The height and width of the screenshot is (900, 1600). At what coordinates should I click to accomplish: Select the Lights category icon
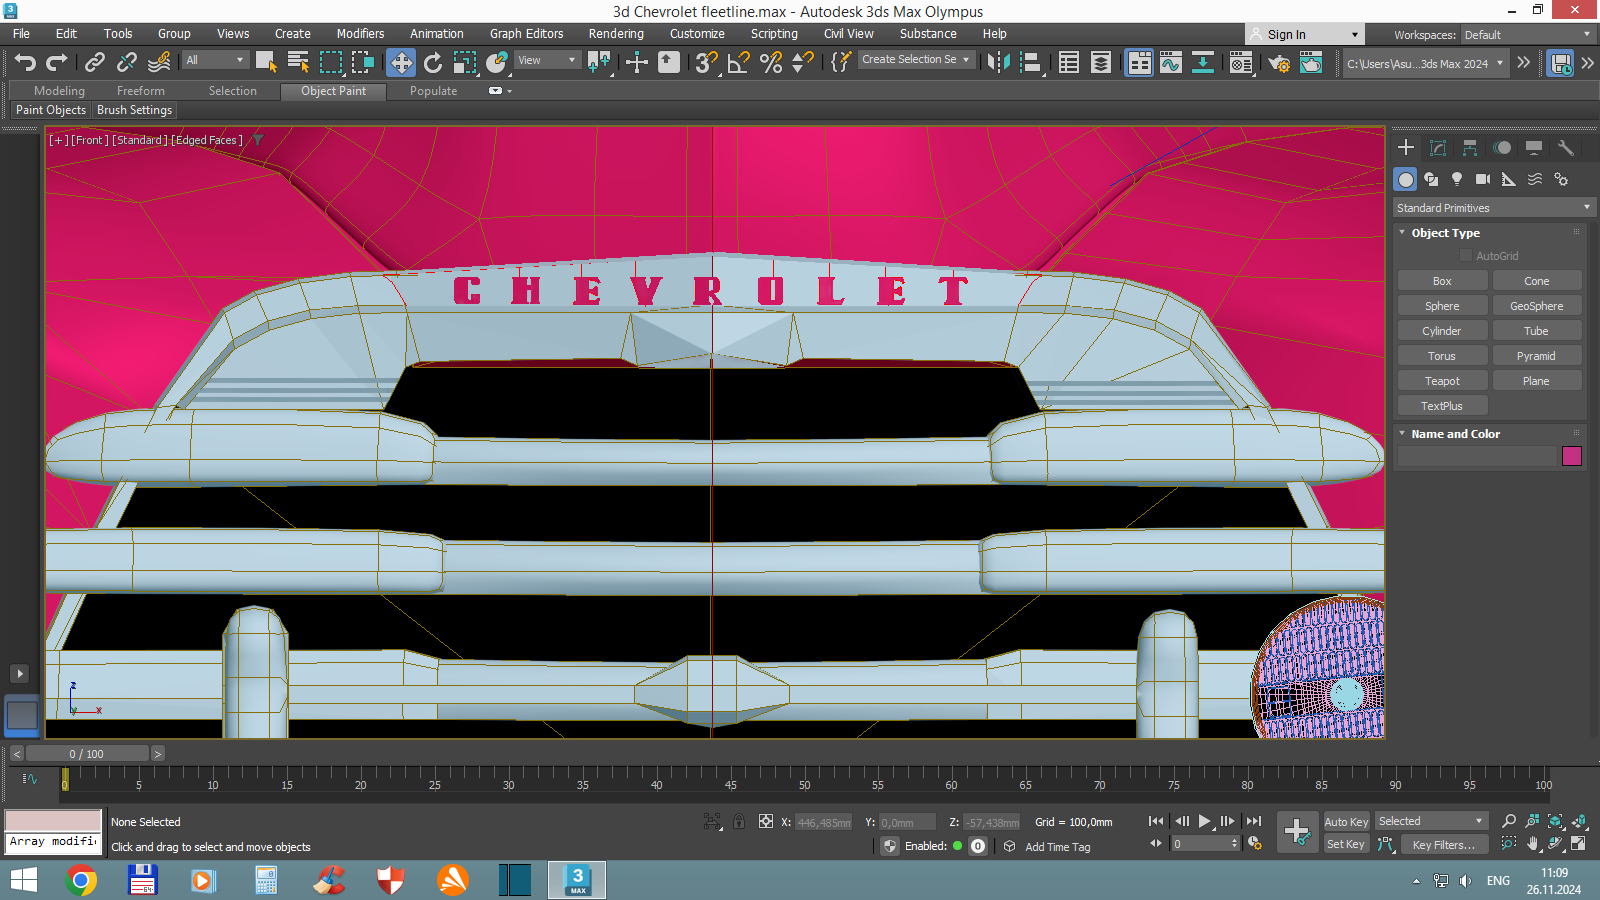coord(1457,179)
